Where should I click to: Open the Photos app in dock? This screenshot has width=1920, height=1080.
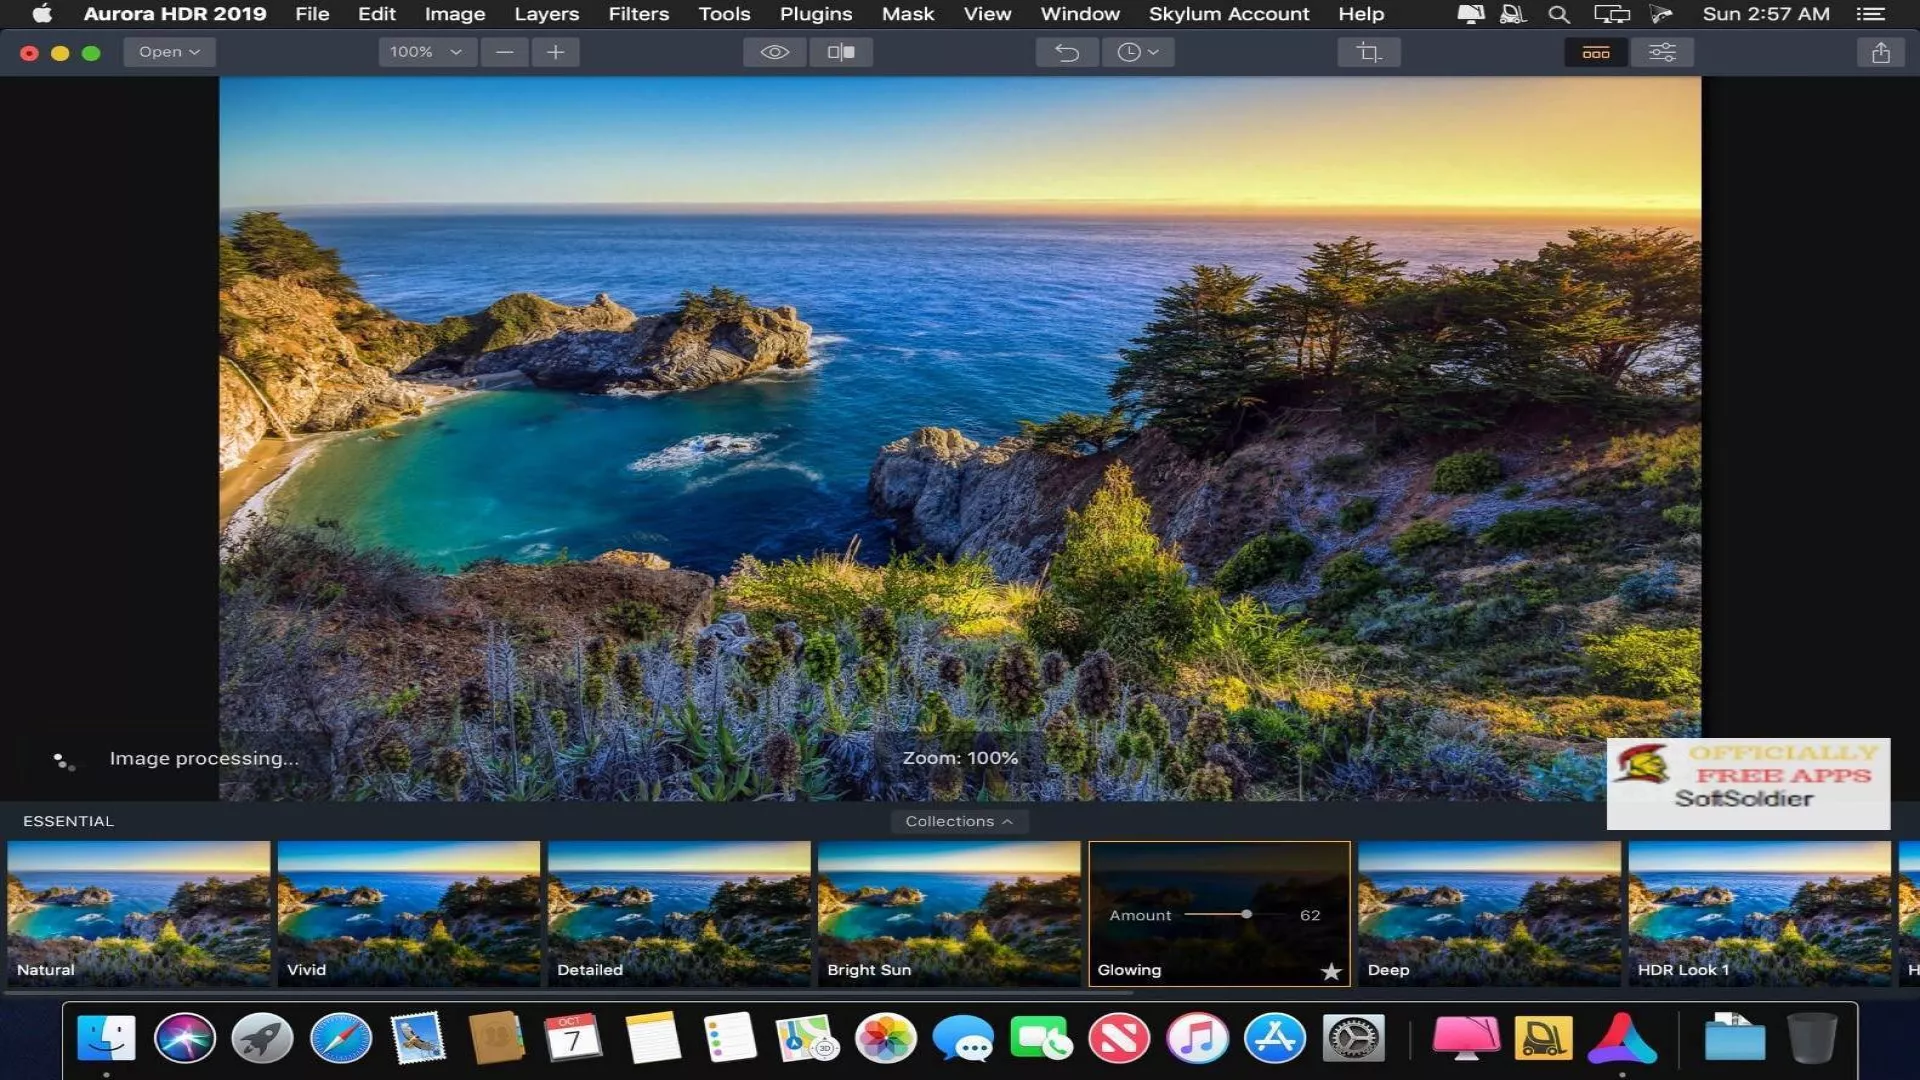[886, 1038]
